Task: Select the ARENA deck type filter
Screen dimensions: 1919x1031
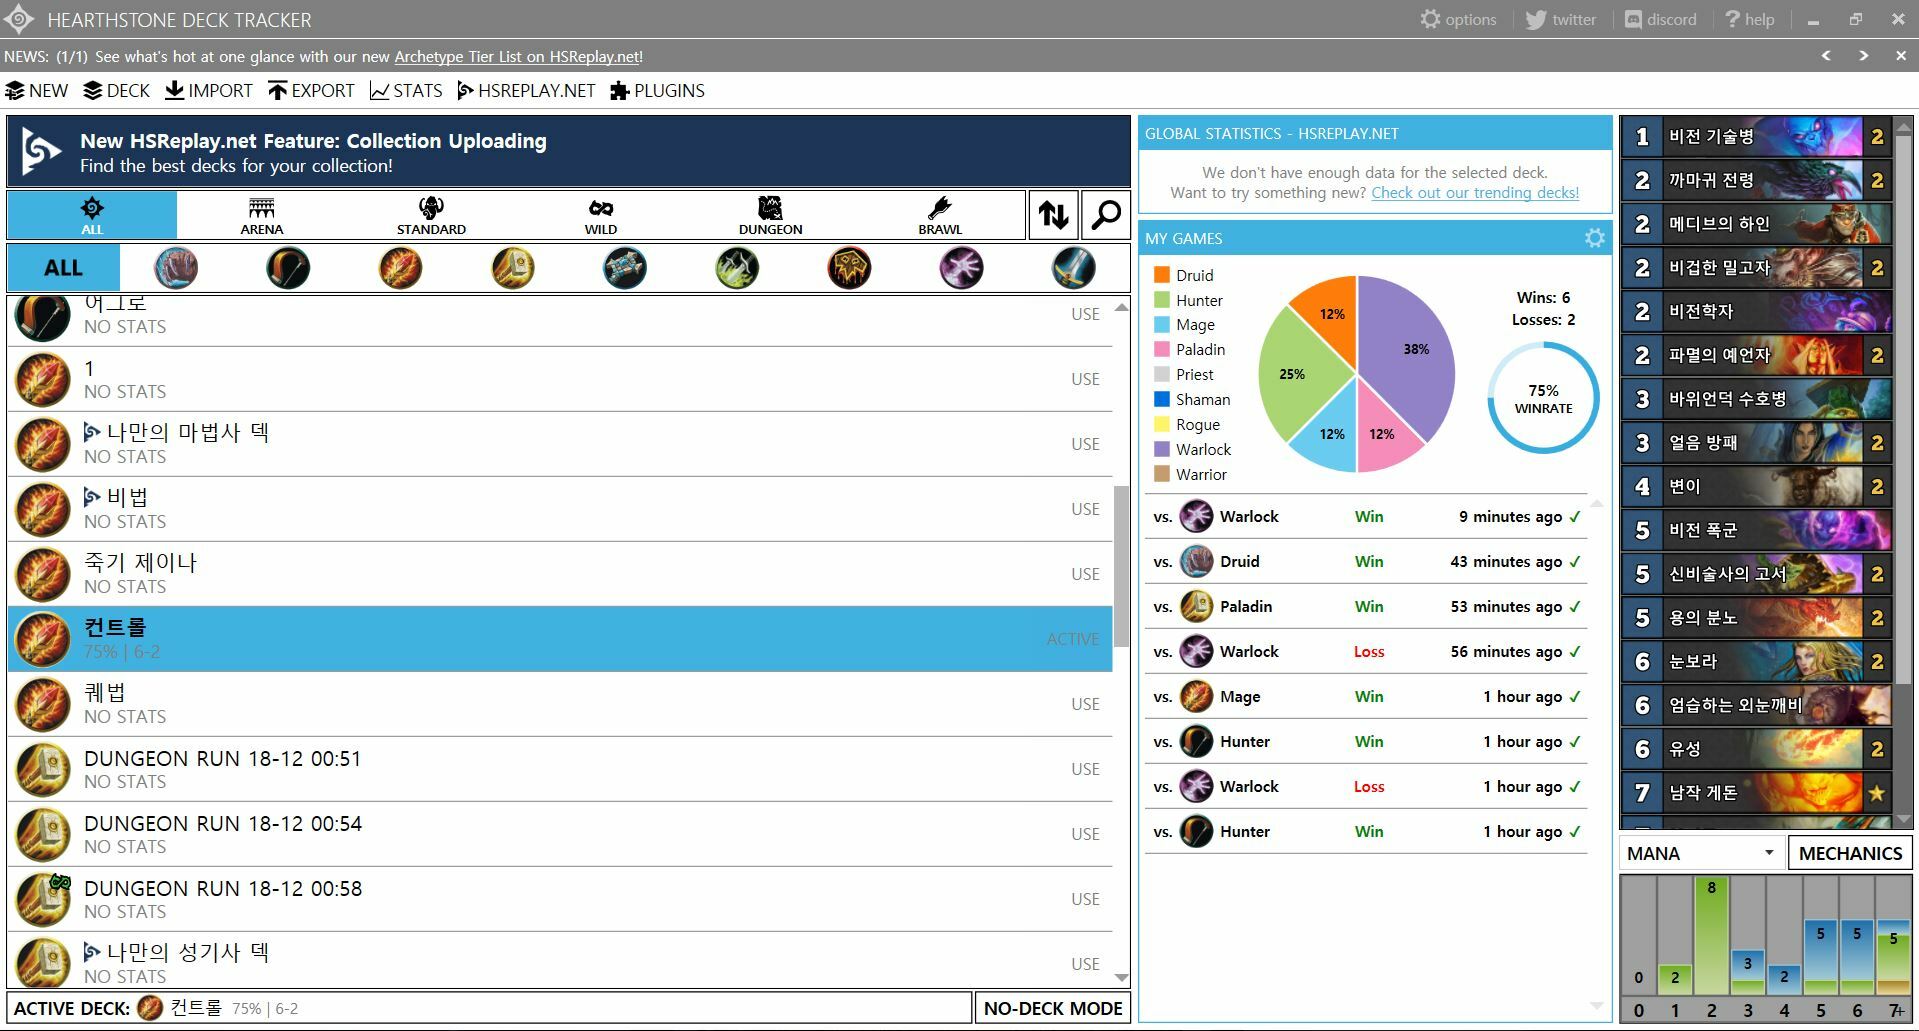Action: 262,215
